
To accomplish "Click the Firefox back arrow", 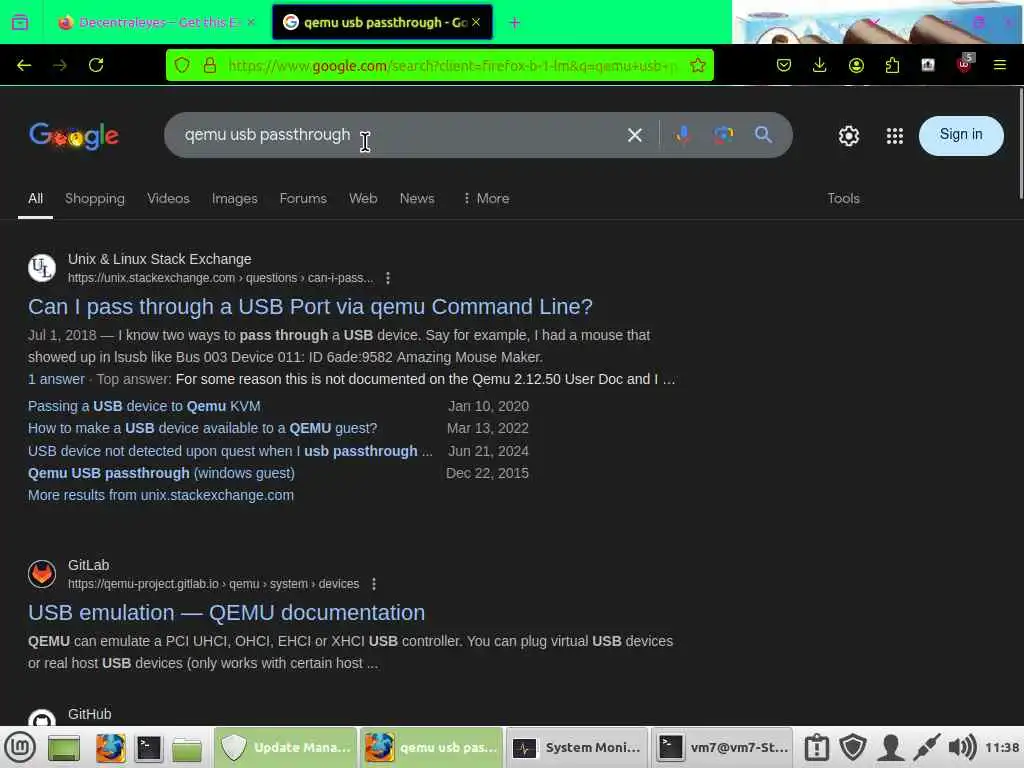I will point(24,65).
